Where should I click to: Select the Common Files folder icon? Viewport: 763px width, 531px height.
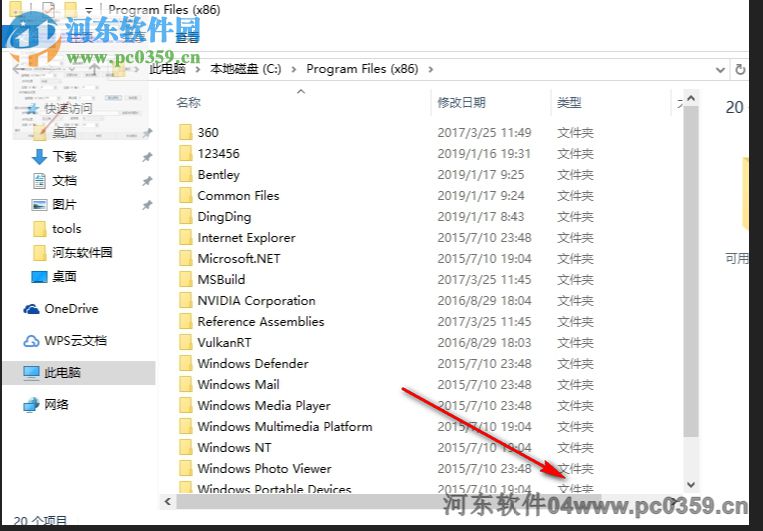pyautogui.click(x=185, y=195)
